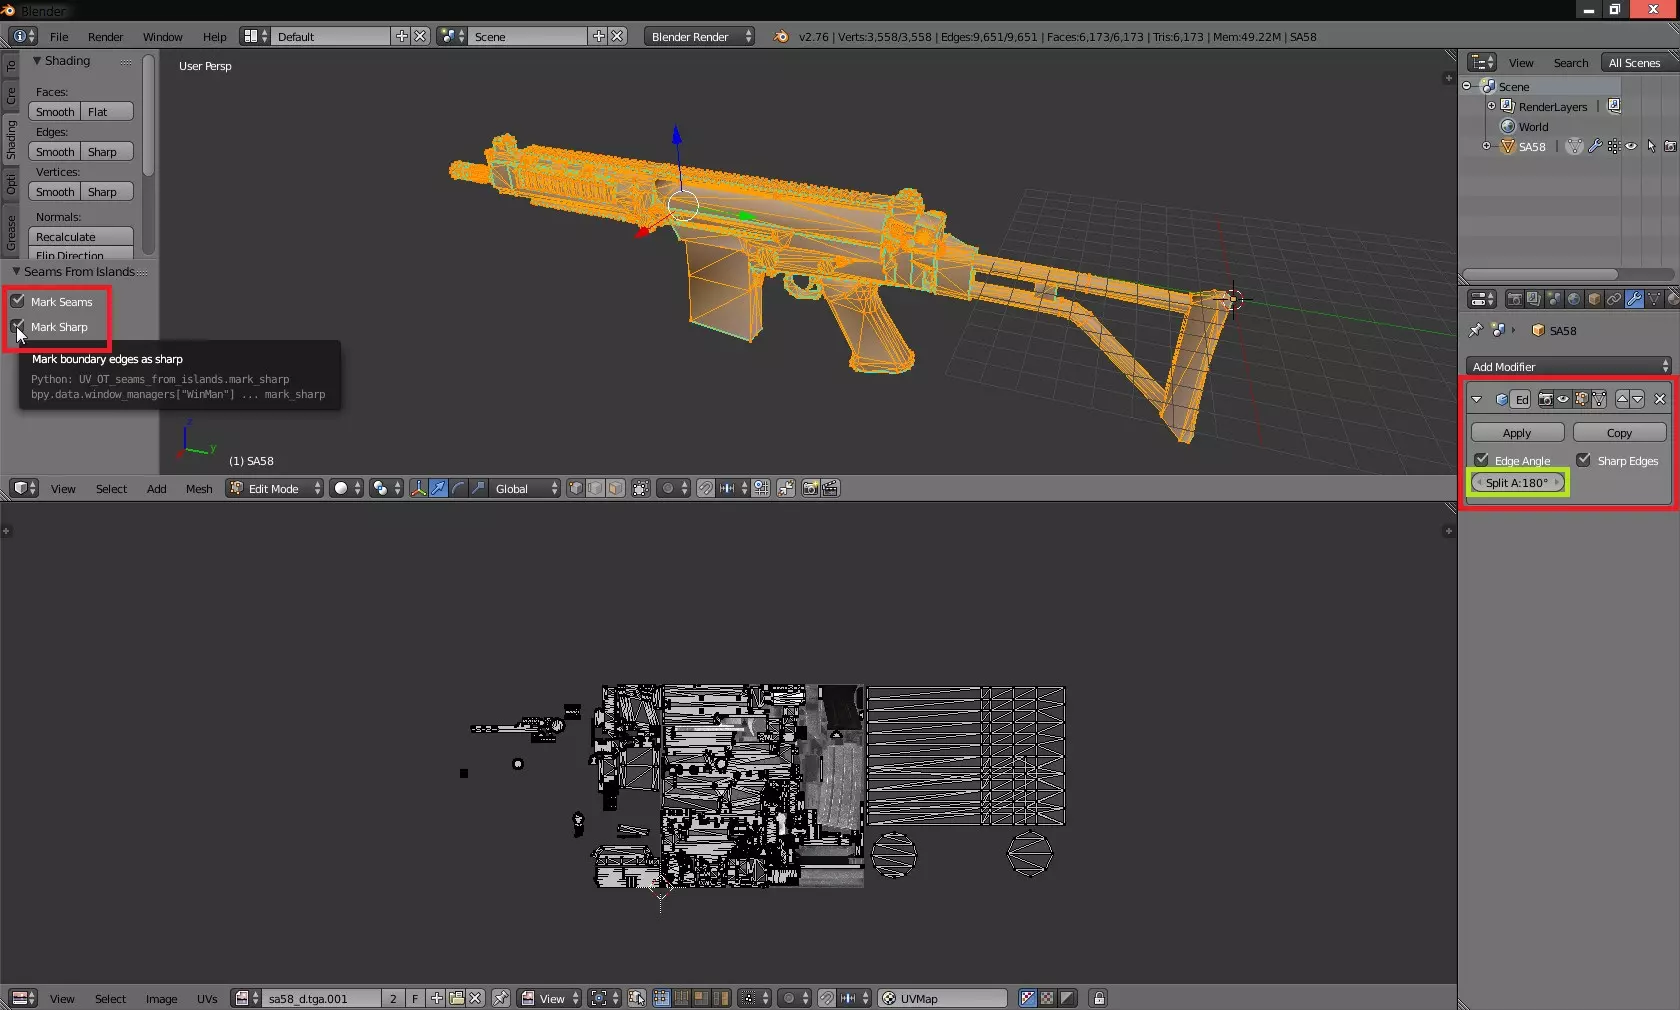Click Recalculate normals button
This screenshot has height=1010, width=1680.
coord(80,236)
